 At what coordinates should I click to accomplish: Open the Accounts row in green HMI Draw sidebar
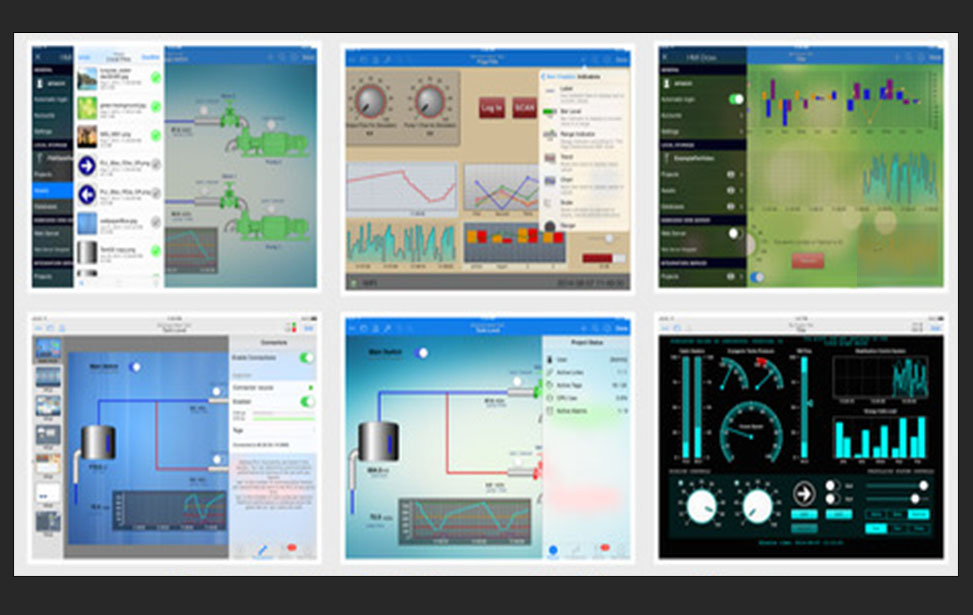pyautogui.click(x=700, y=115)
